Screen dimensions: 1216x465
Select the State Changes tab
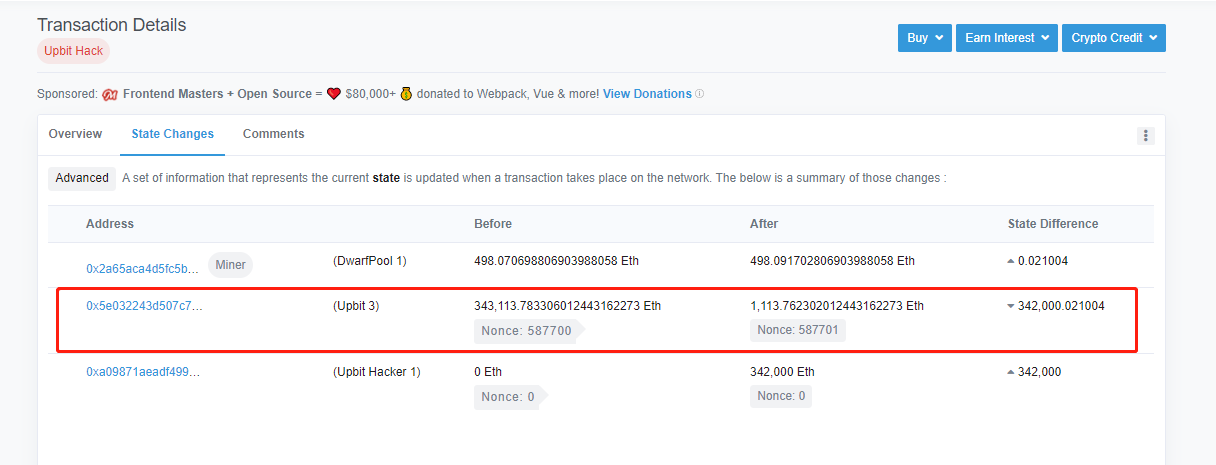click(x=173, y=134)
